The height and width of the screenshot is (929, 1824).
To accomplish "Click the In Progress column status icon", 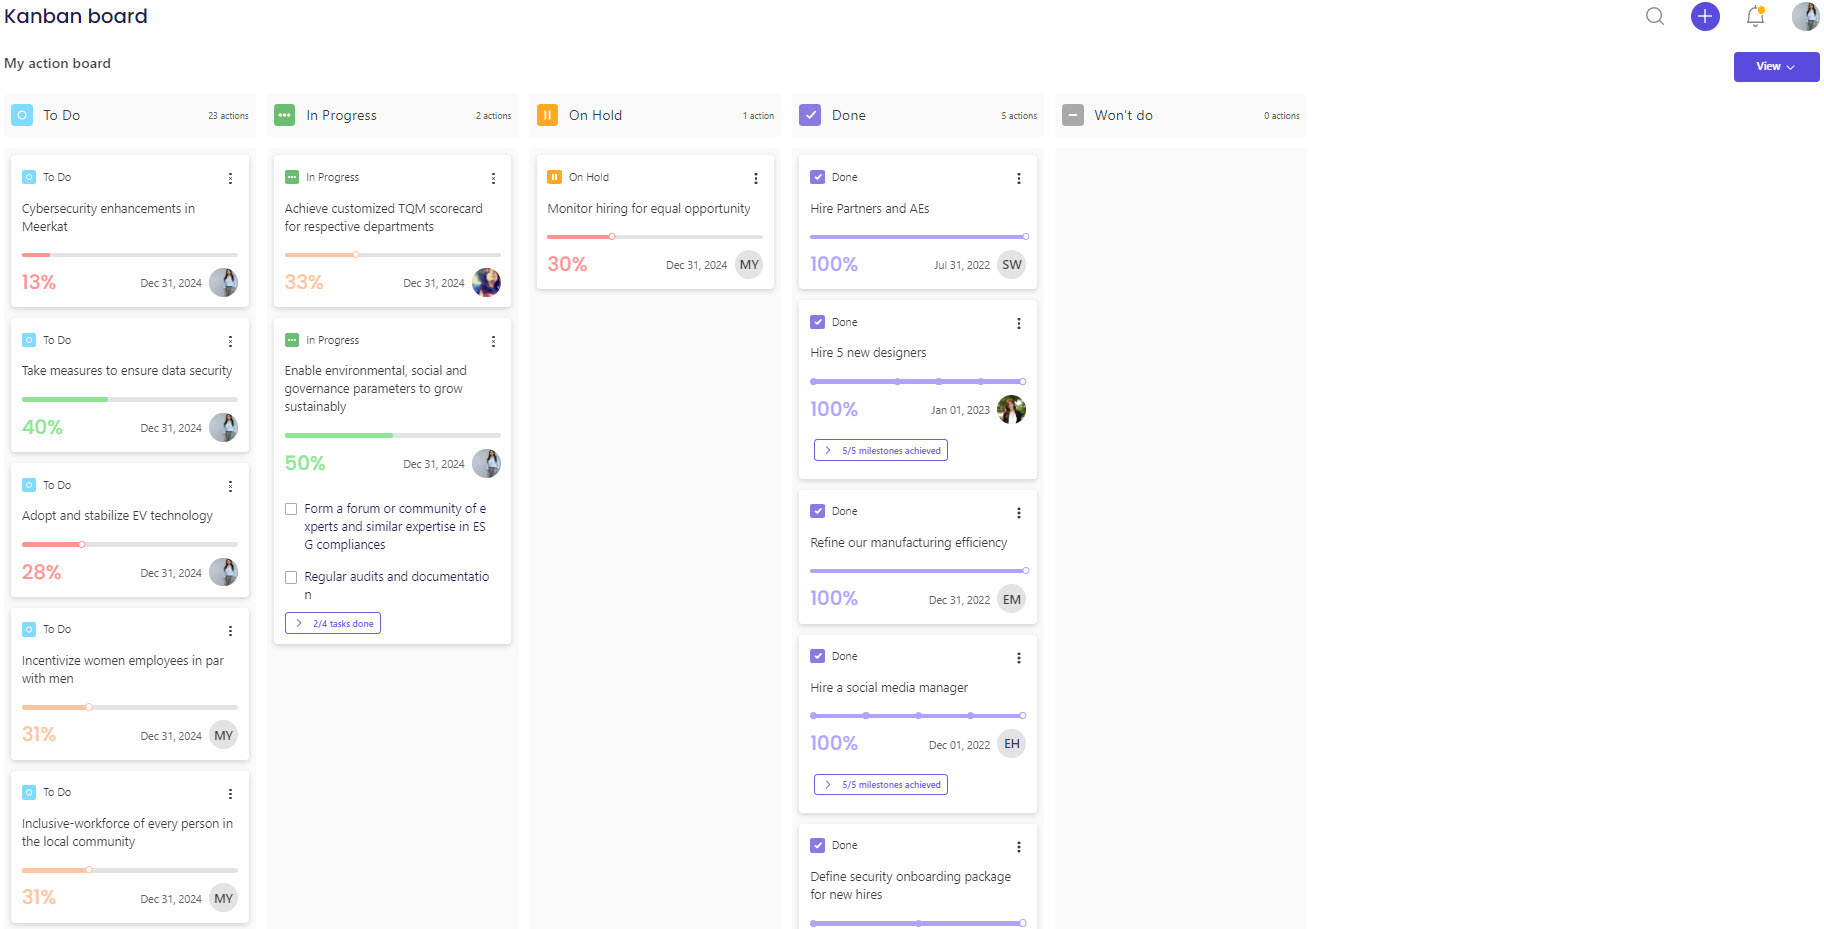I will 283,115.
